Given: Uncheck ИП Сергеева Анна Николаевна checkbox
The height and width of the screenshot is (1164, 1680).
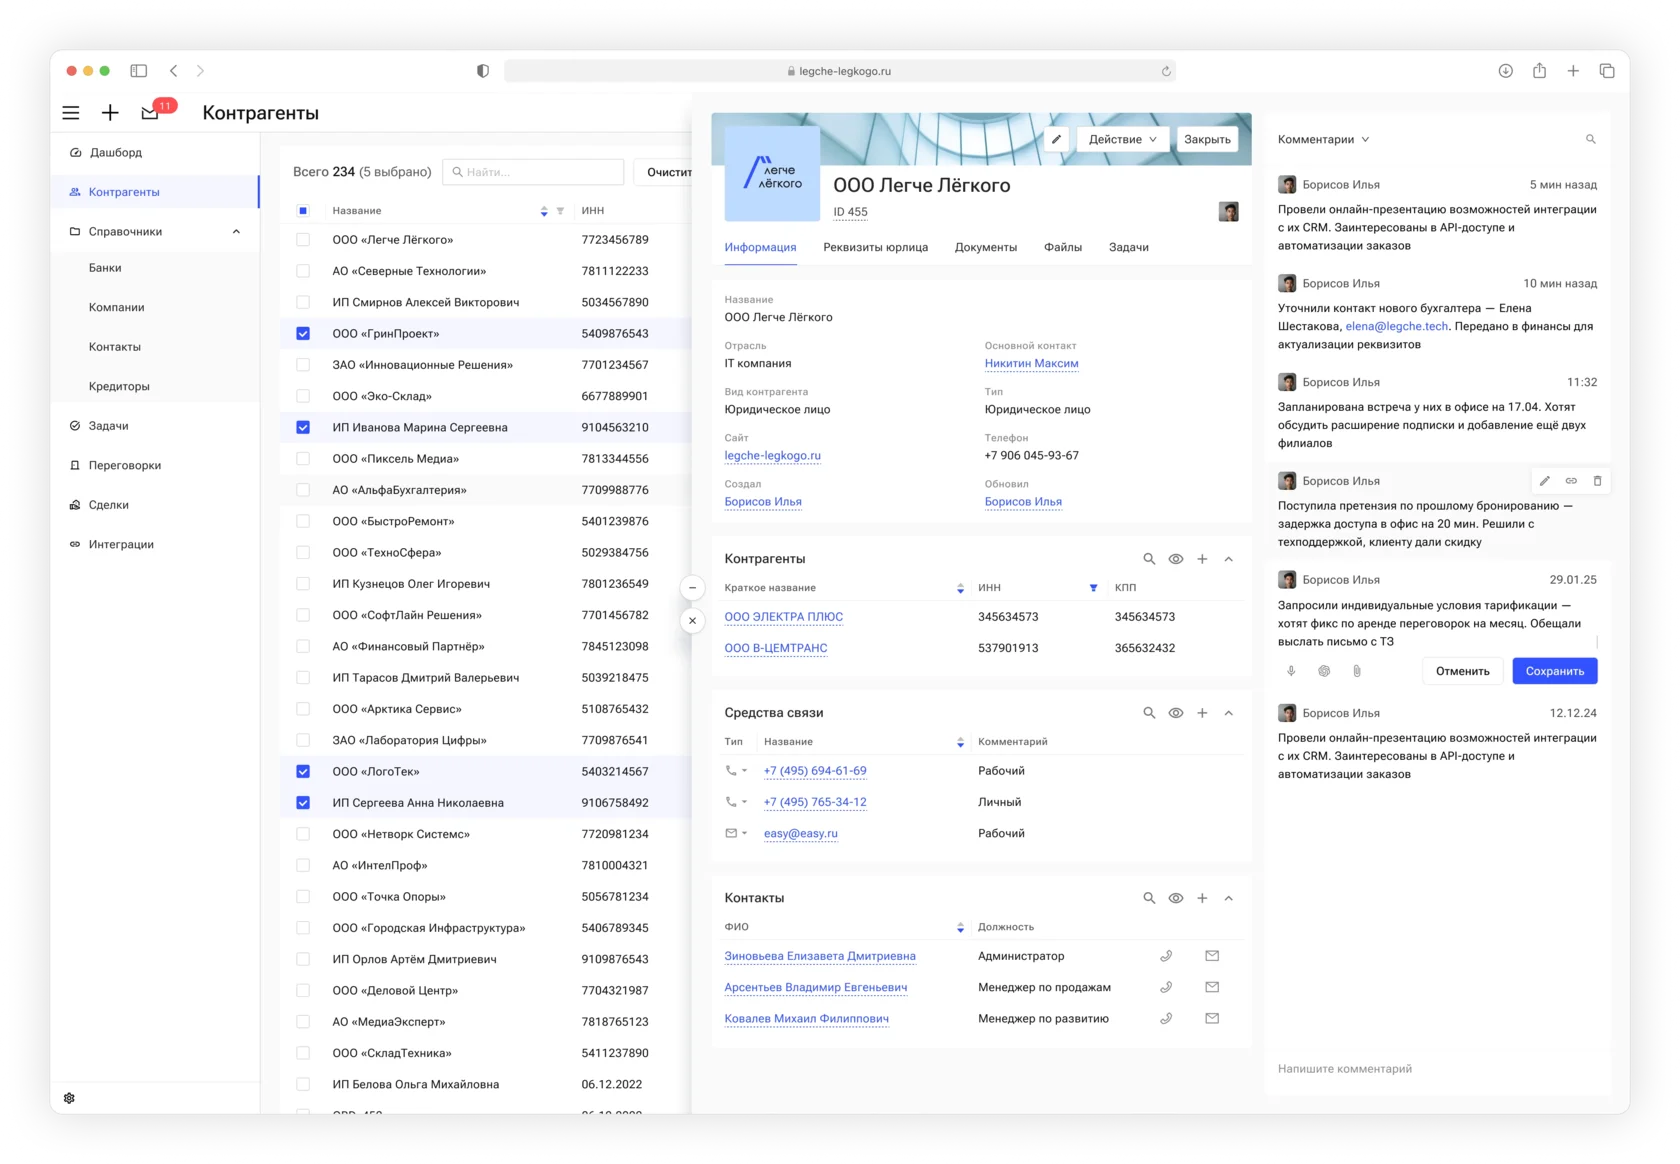Looking at the screenshot, I should point(303,803).
